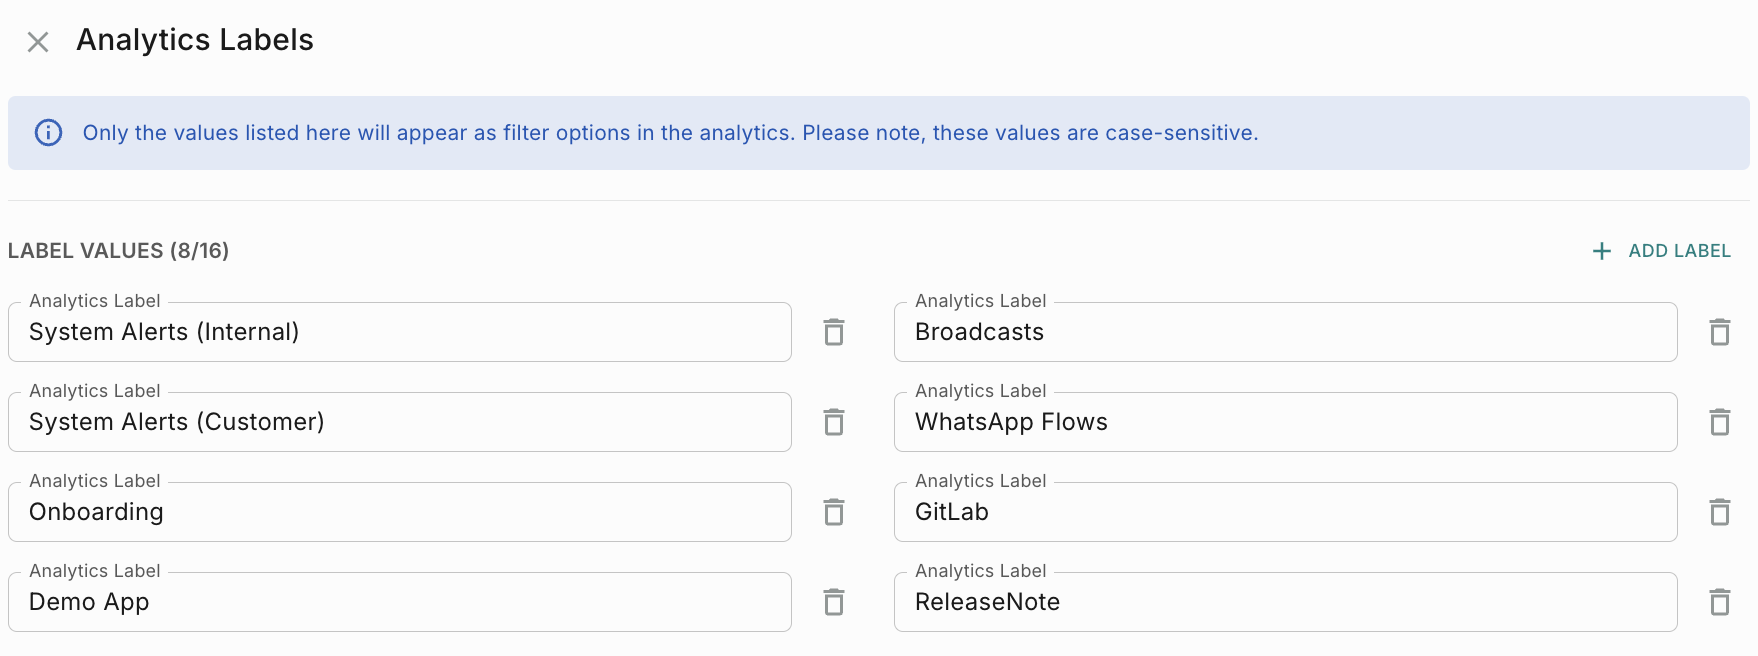
Task: Click the info icon in the banner
Action: (x=48, y=133)
